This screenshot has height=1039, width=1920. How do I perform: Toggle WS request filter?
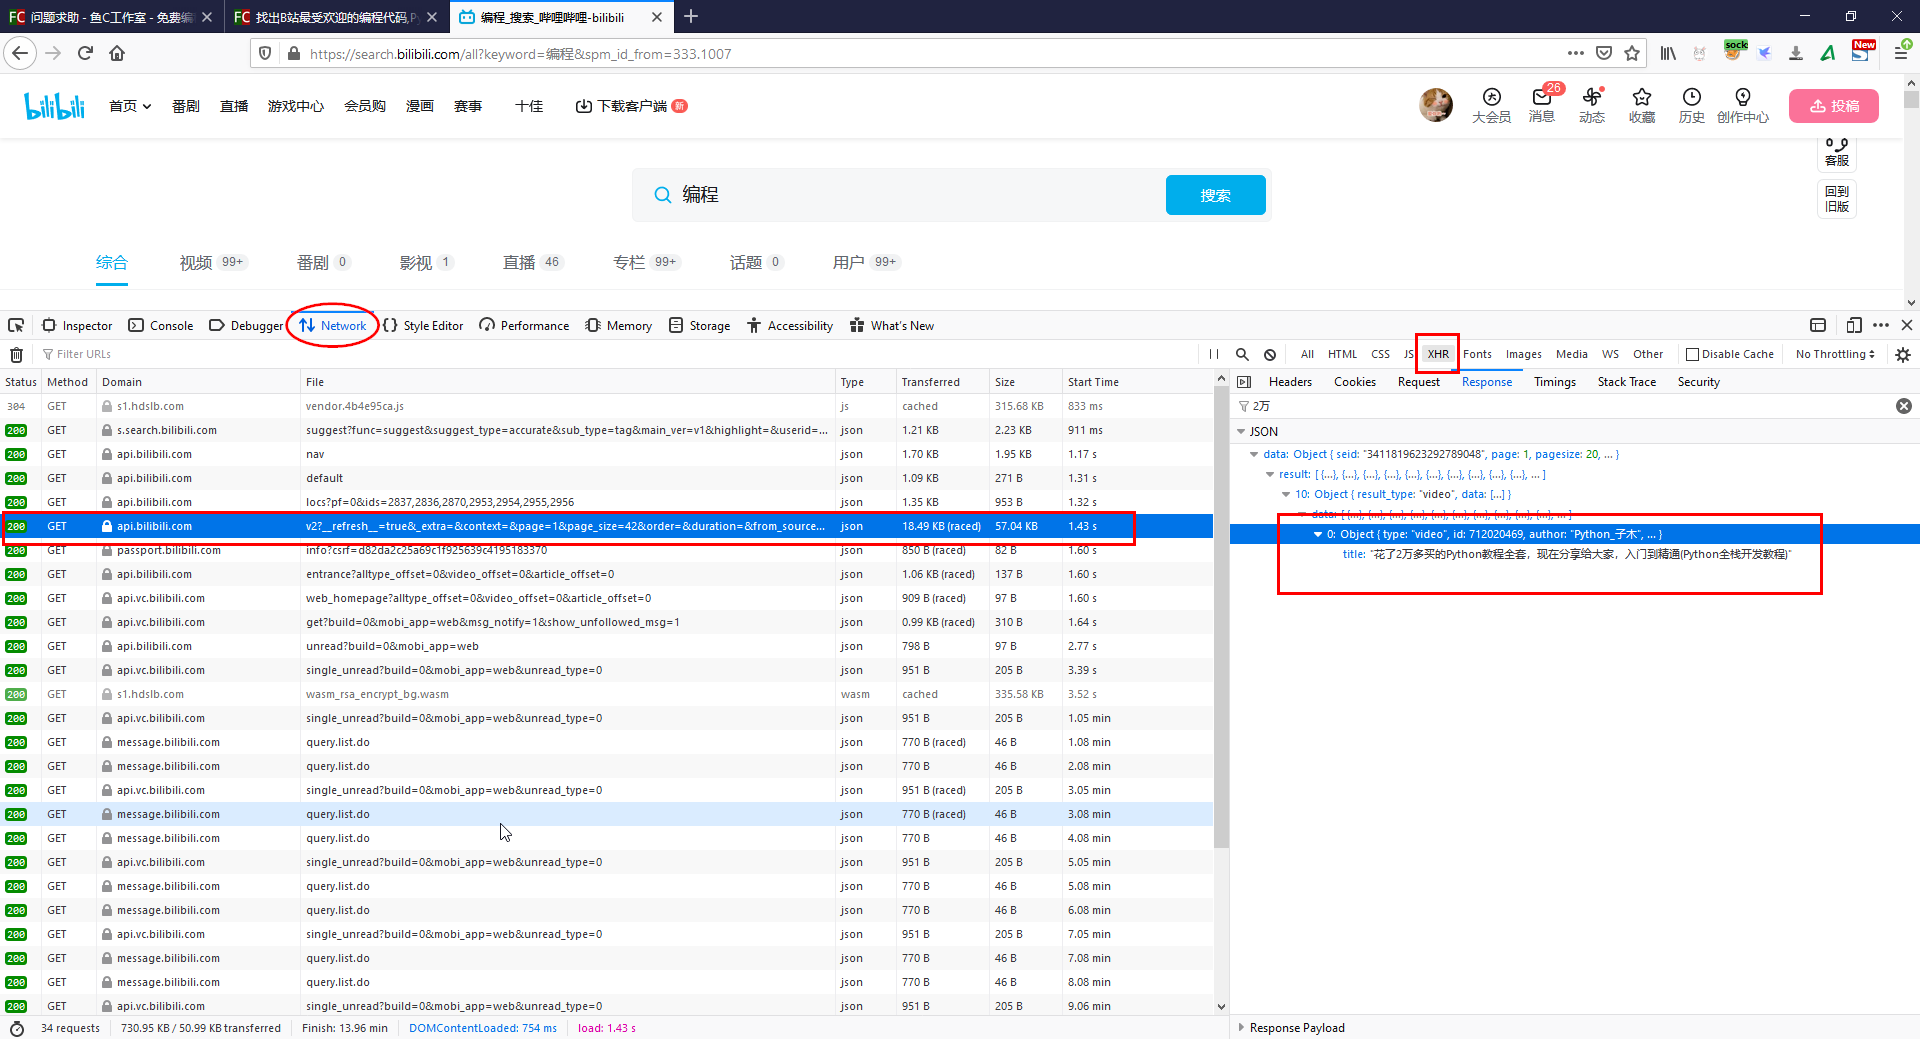click(1610, 354)
